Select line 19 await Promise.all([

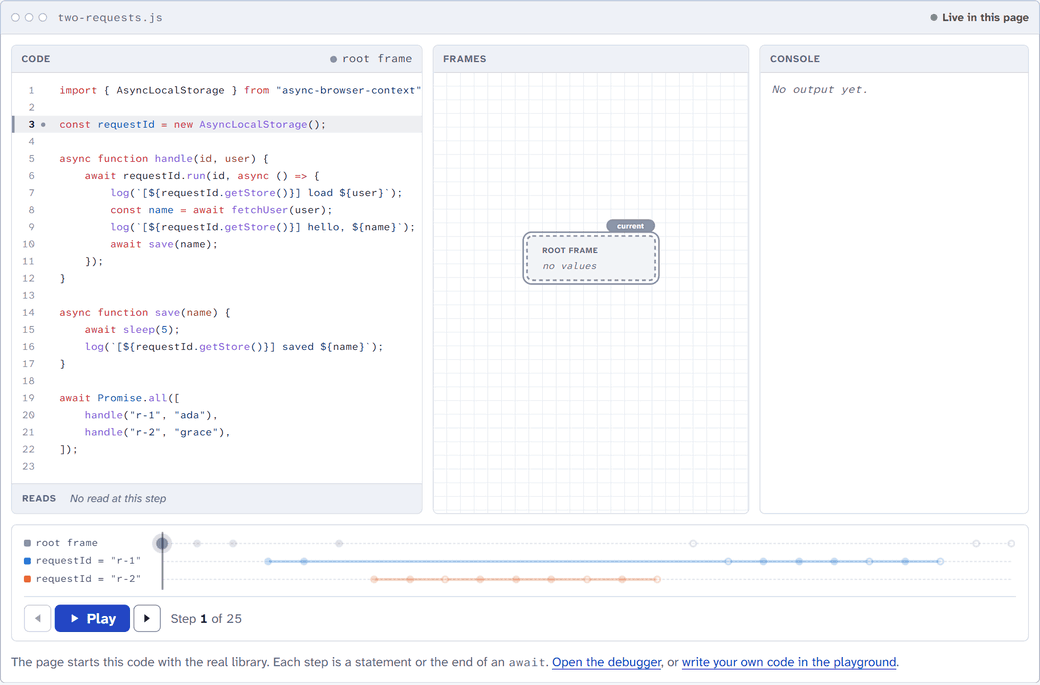pyautogui.click(x=217, y=398)
